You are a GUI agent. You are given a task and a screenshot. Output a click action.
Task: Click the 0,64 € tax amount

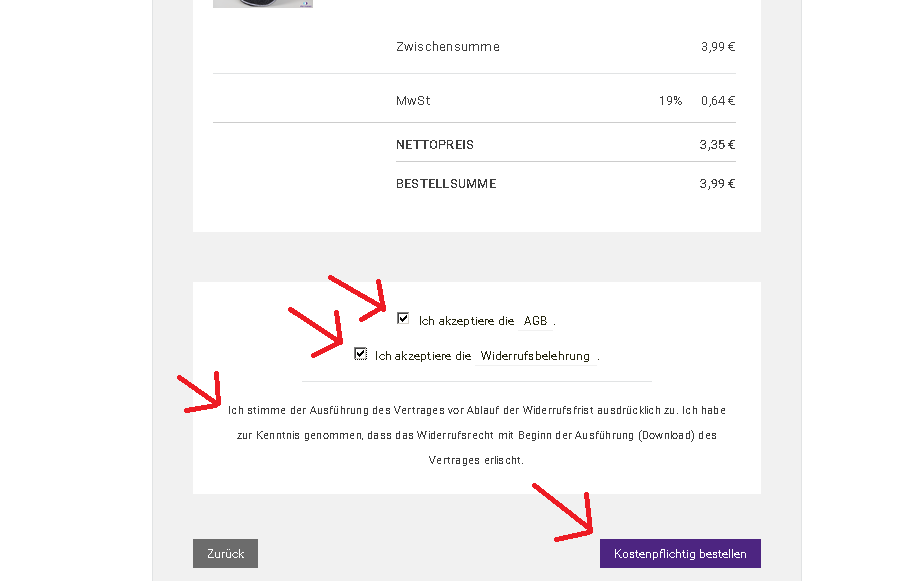point(717,101)
